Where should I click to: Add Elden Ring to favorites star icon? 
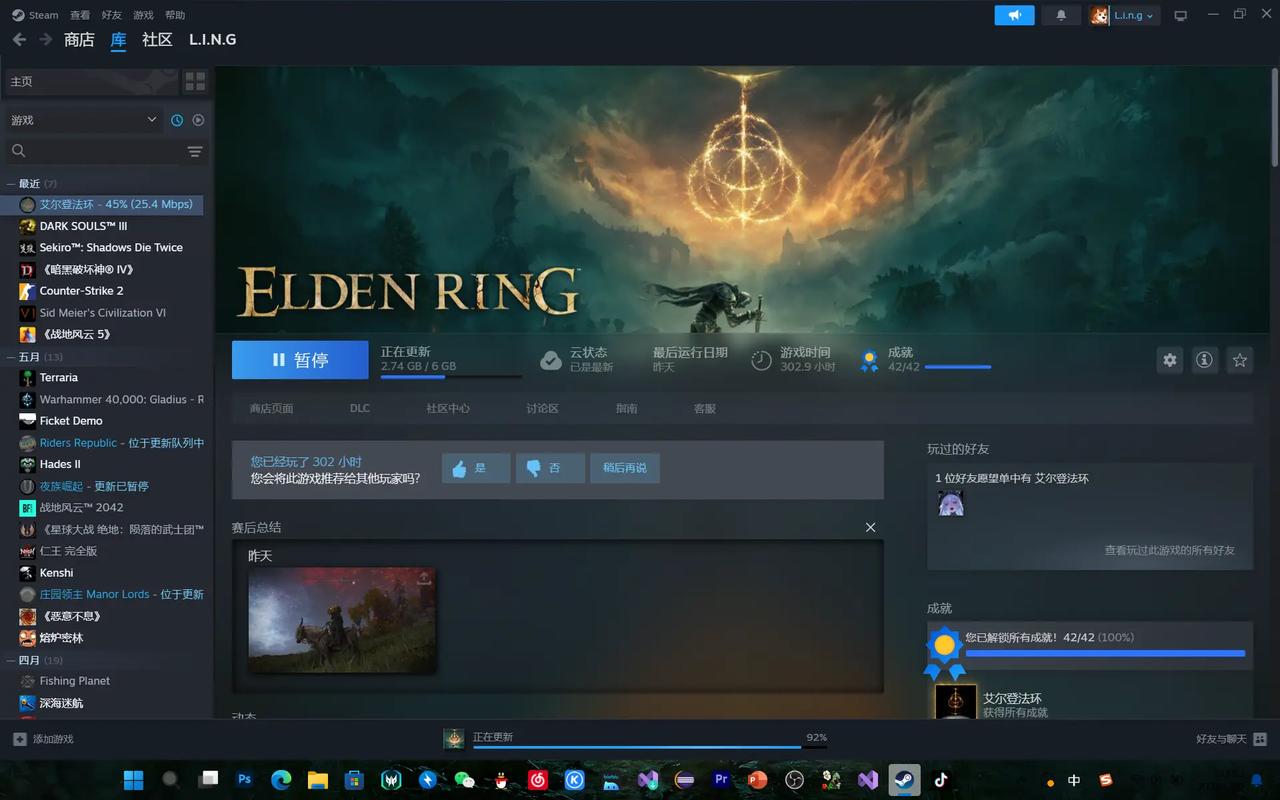click(1240, 360)
